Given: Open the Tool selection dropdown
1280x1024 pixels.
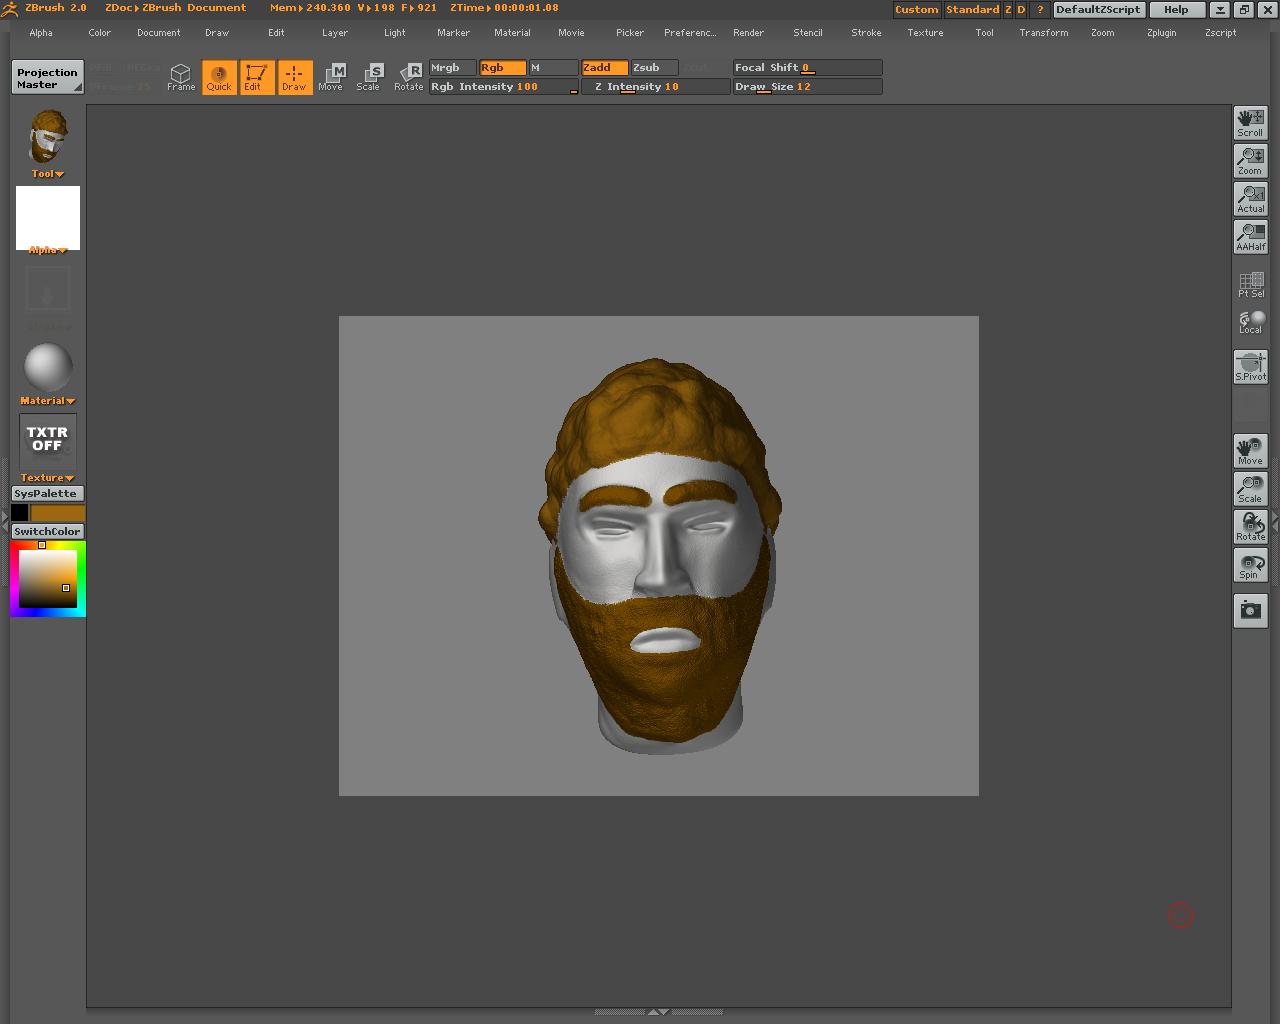Looking at the screenshot, I should coord(47,173).
